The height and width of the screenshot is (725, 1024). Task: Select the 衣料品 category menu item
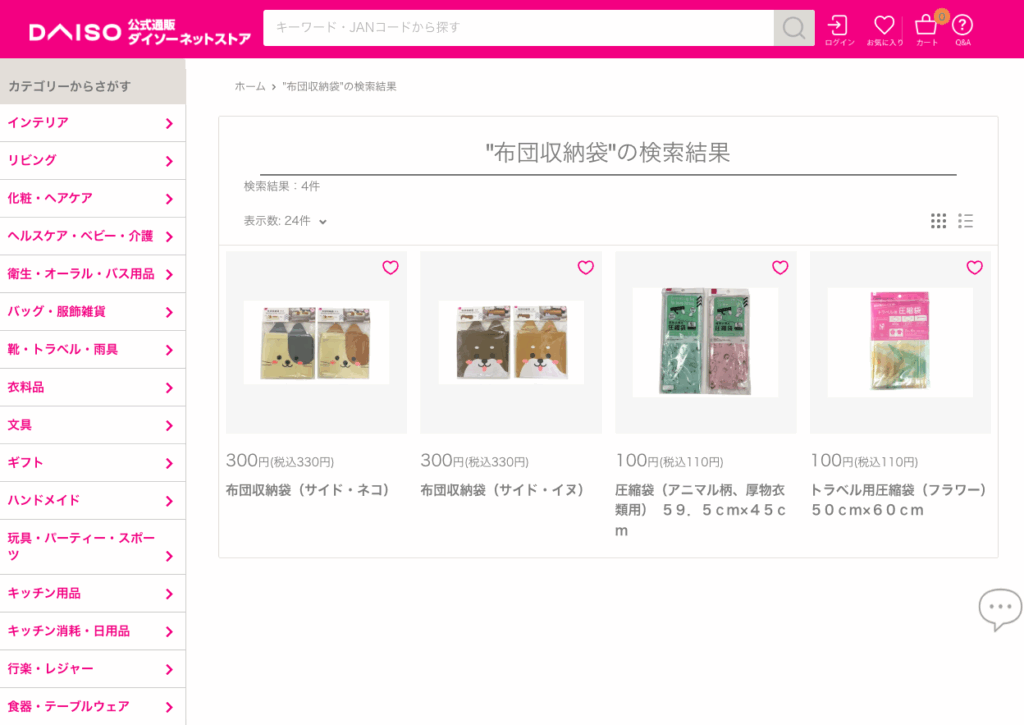[x=93, y=387]
